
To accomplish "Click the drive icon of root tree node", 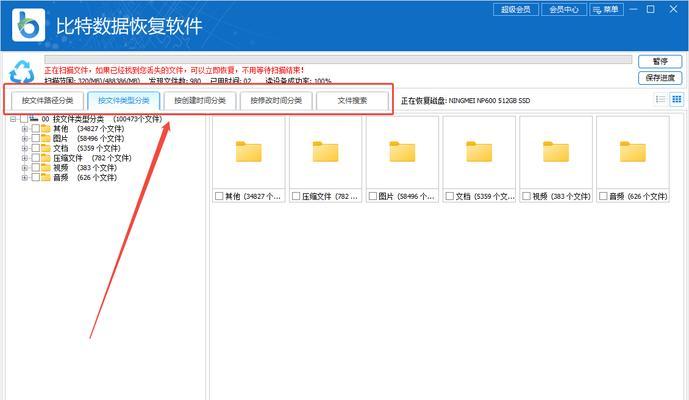I will click(34, 119).
